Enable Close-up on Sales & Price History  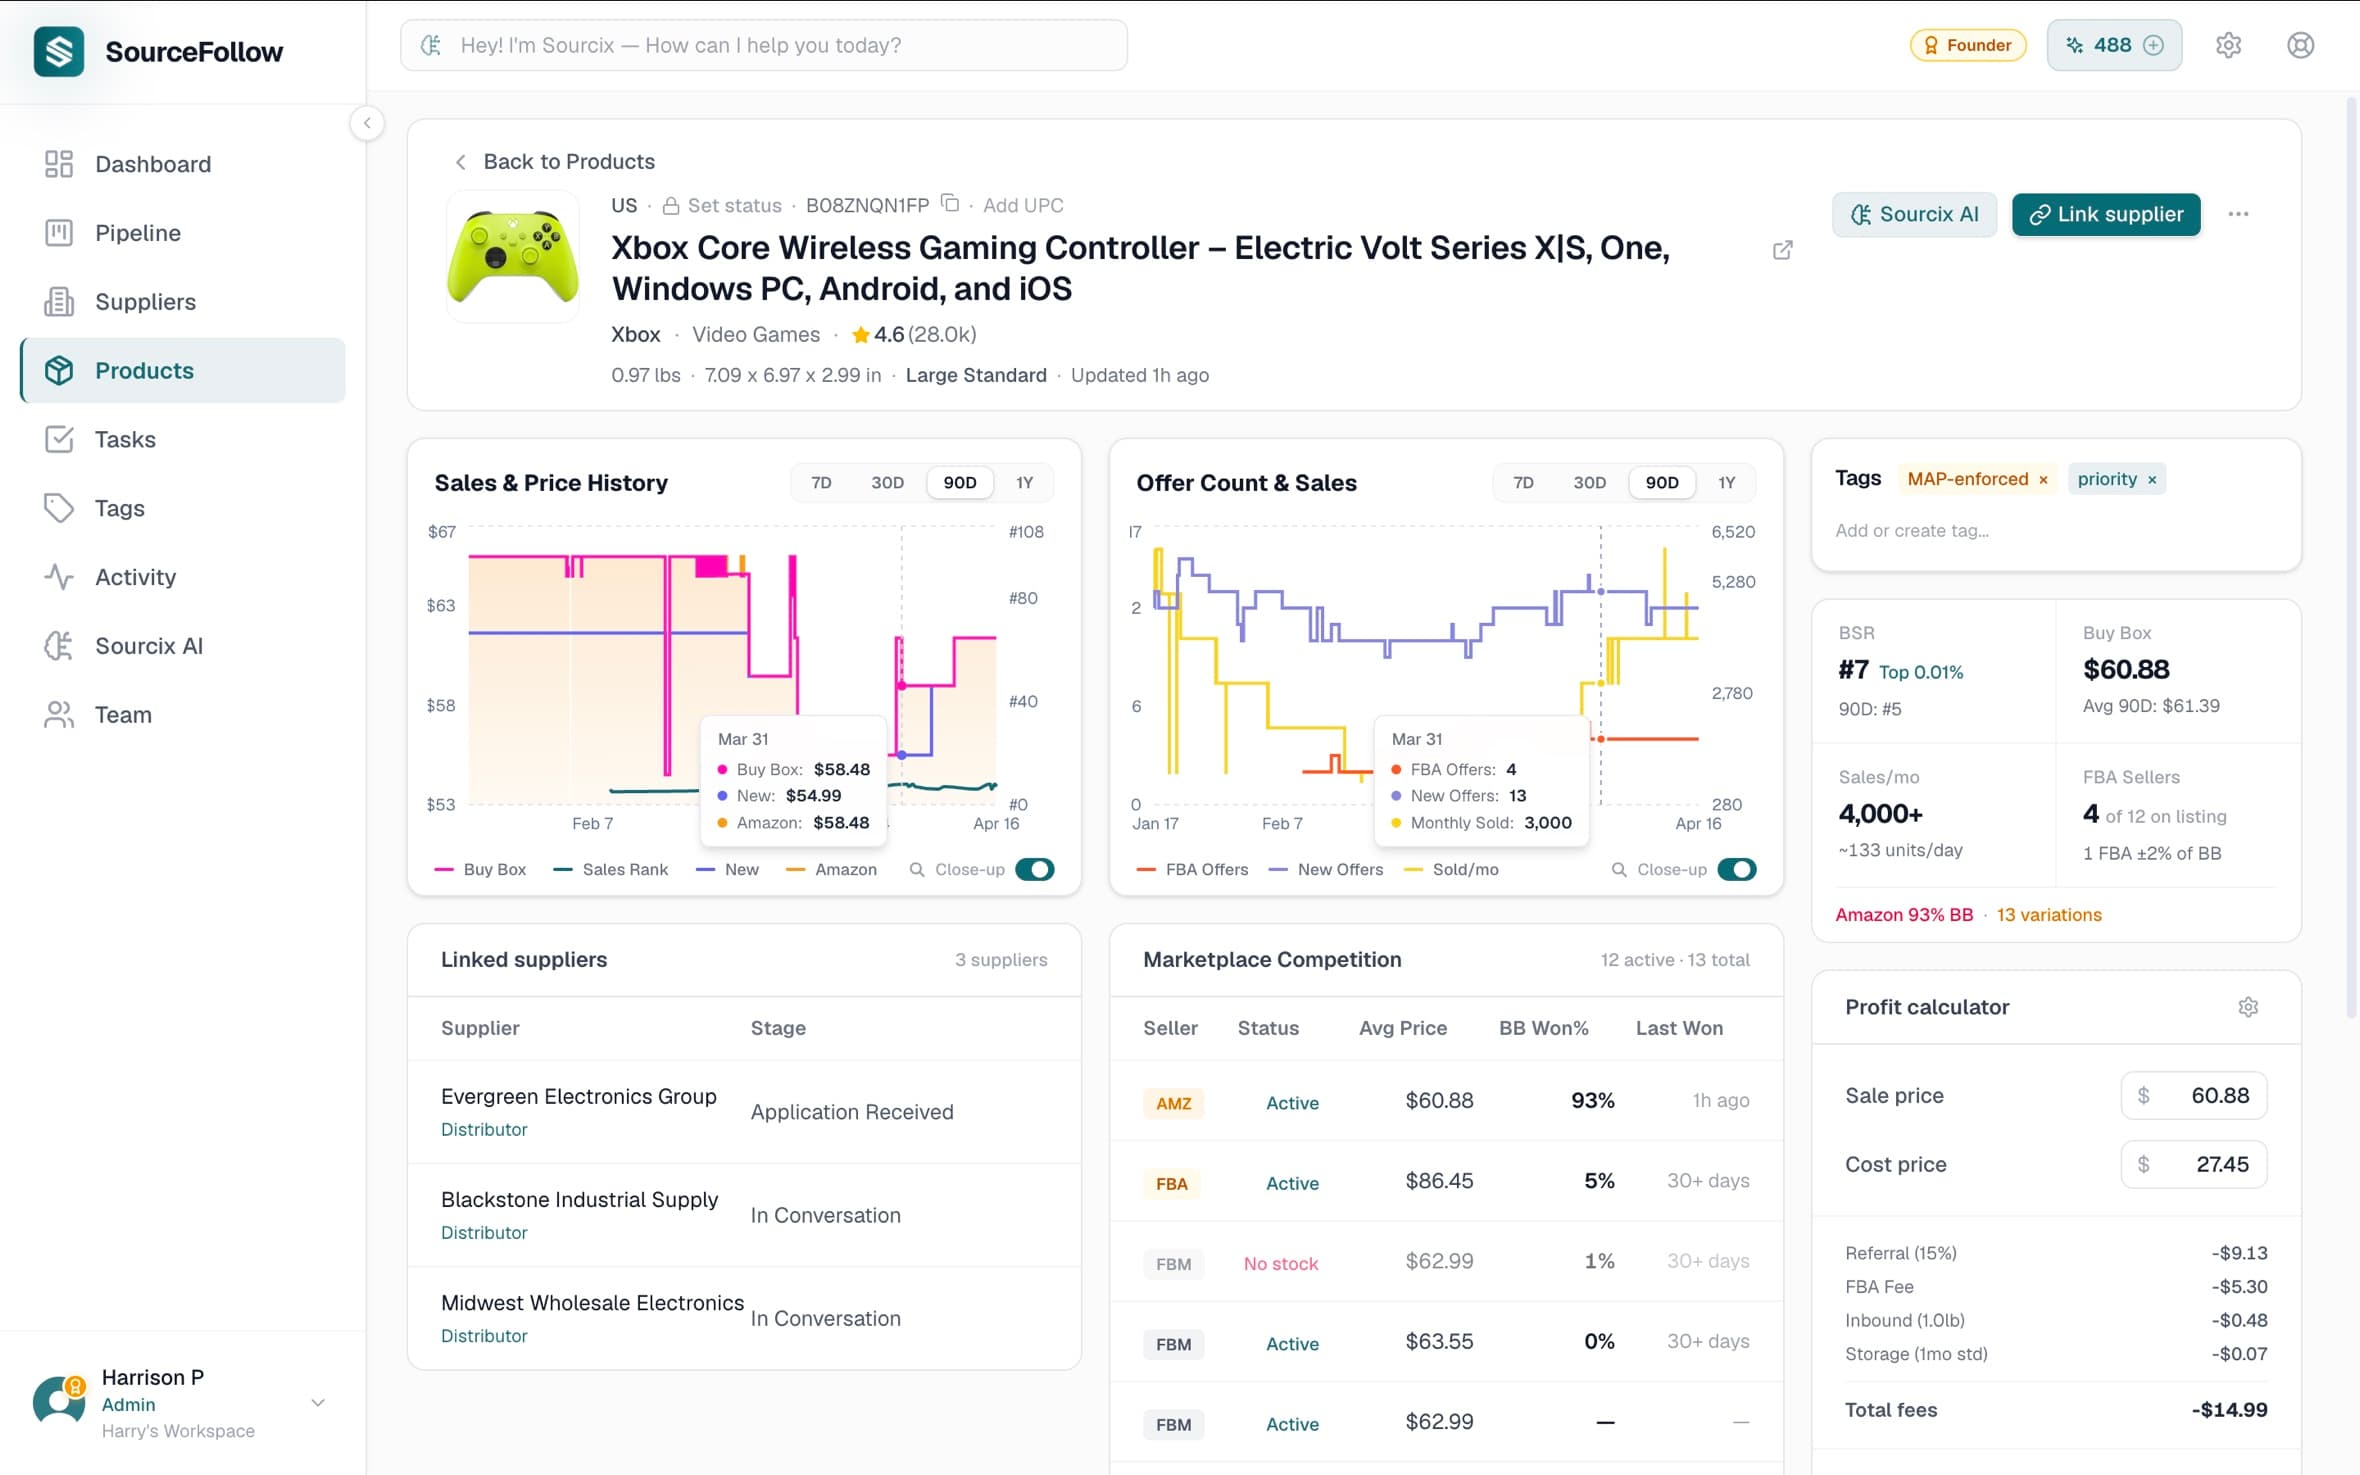(1035, 869)
